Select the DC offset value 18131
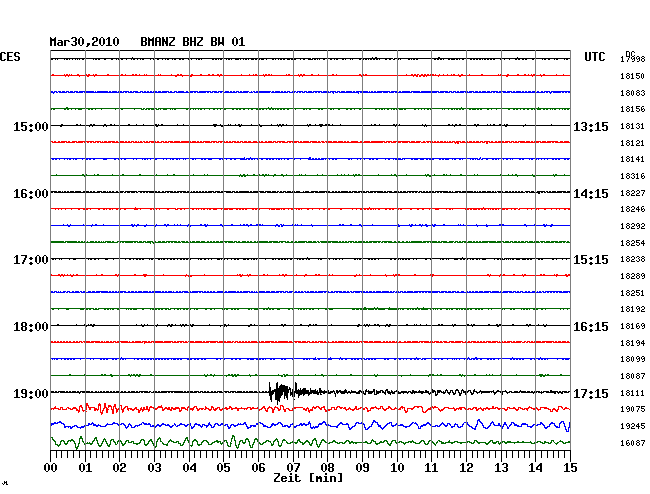This screenshot has width=650, height=494. coord(633,126)
